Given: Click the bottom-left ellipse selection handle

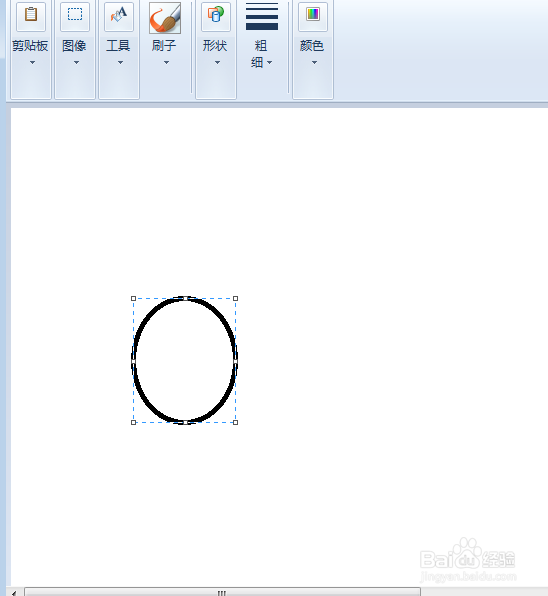Looking at the screenshot, I should coord(133,422).
